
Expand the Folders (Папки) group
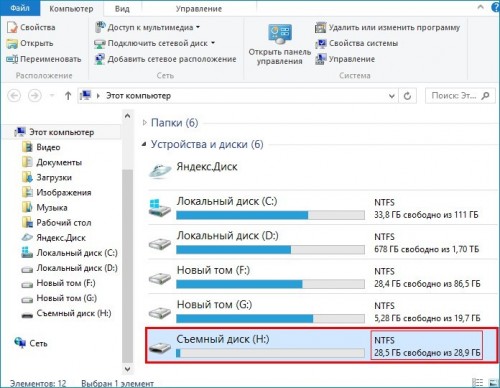pos(144,123)
